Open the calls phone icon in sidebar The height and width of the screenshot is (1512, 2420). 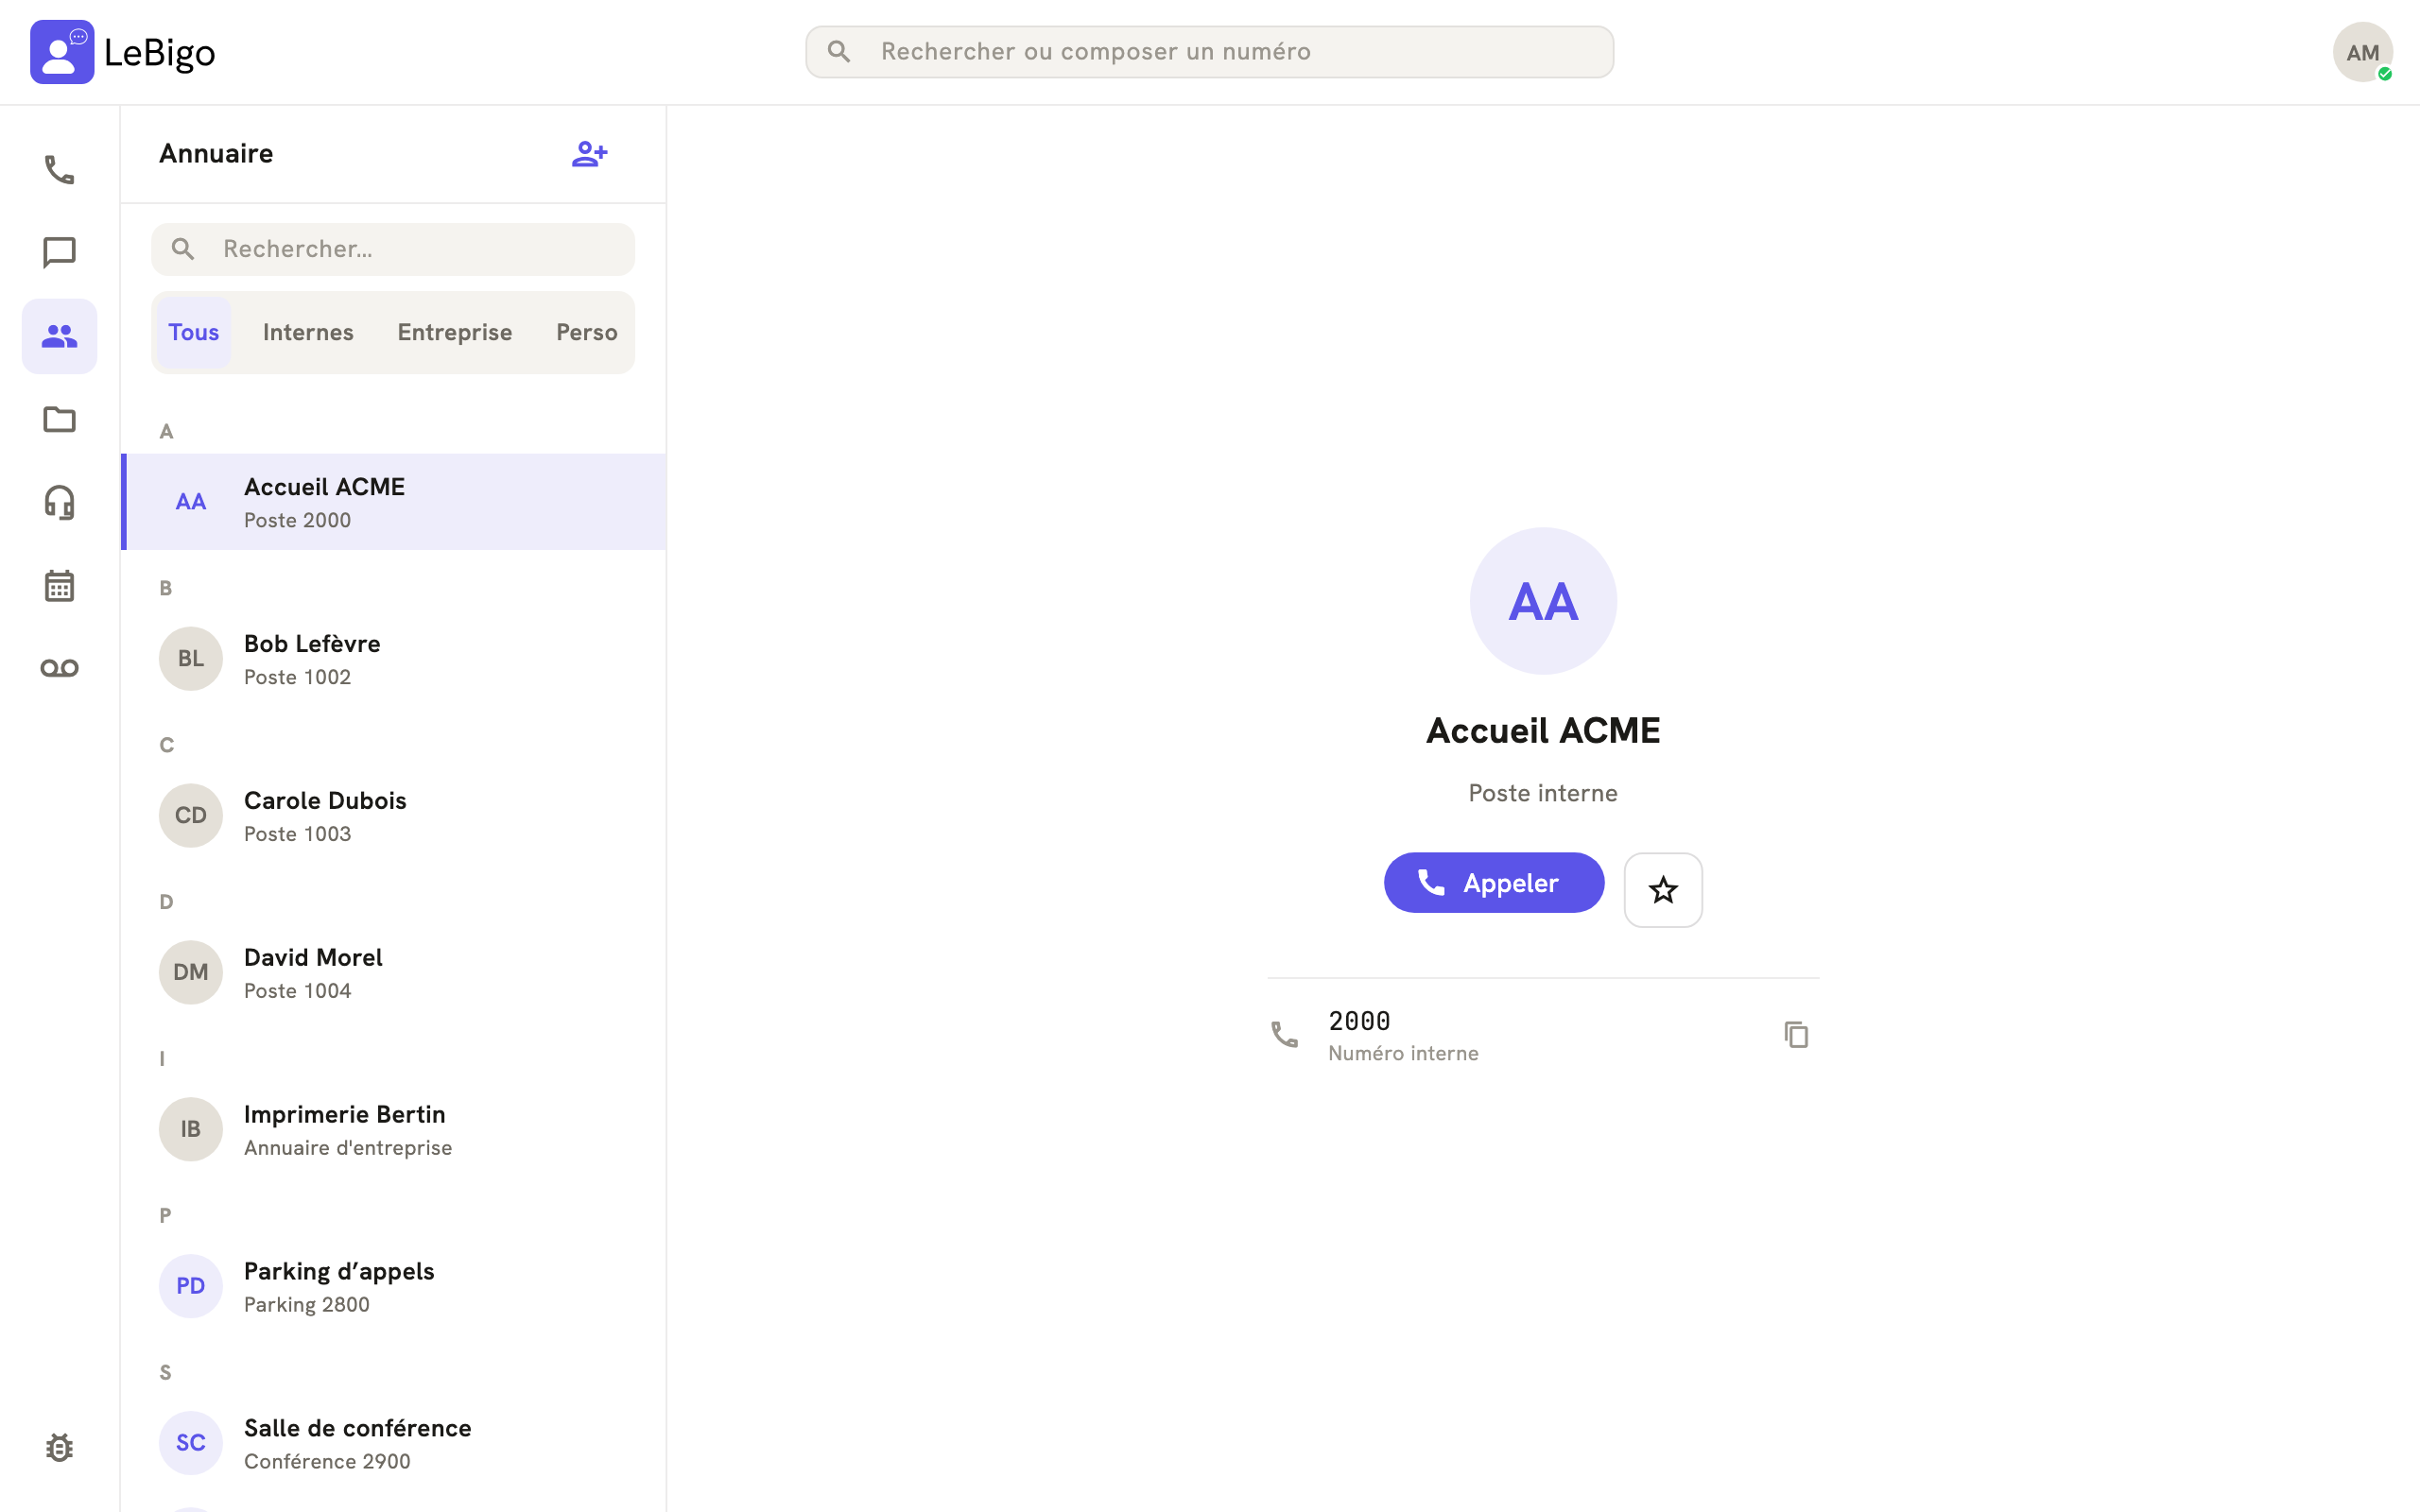(59, 169)
